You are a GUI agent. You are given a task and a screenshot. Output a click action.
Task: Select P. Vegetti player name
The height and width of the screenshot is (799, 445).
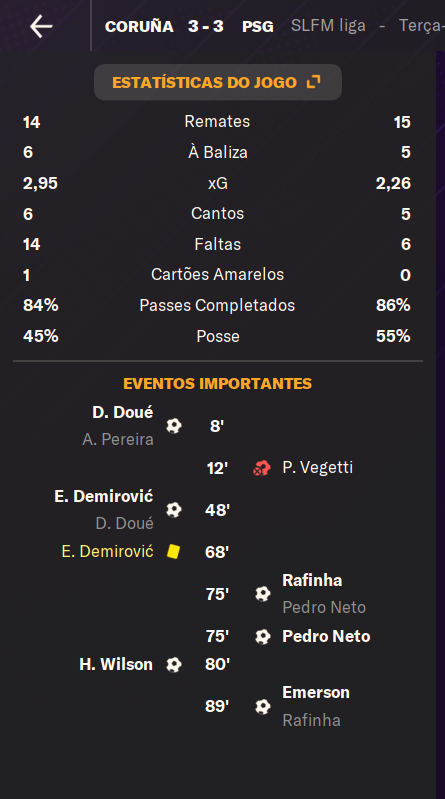(318, 467)
